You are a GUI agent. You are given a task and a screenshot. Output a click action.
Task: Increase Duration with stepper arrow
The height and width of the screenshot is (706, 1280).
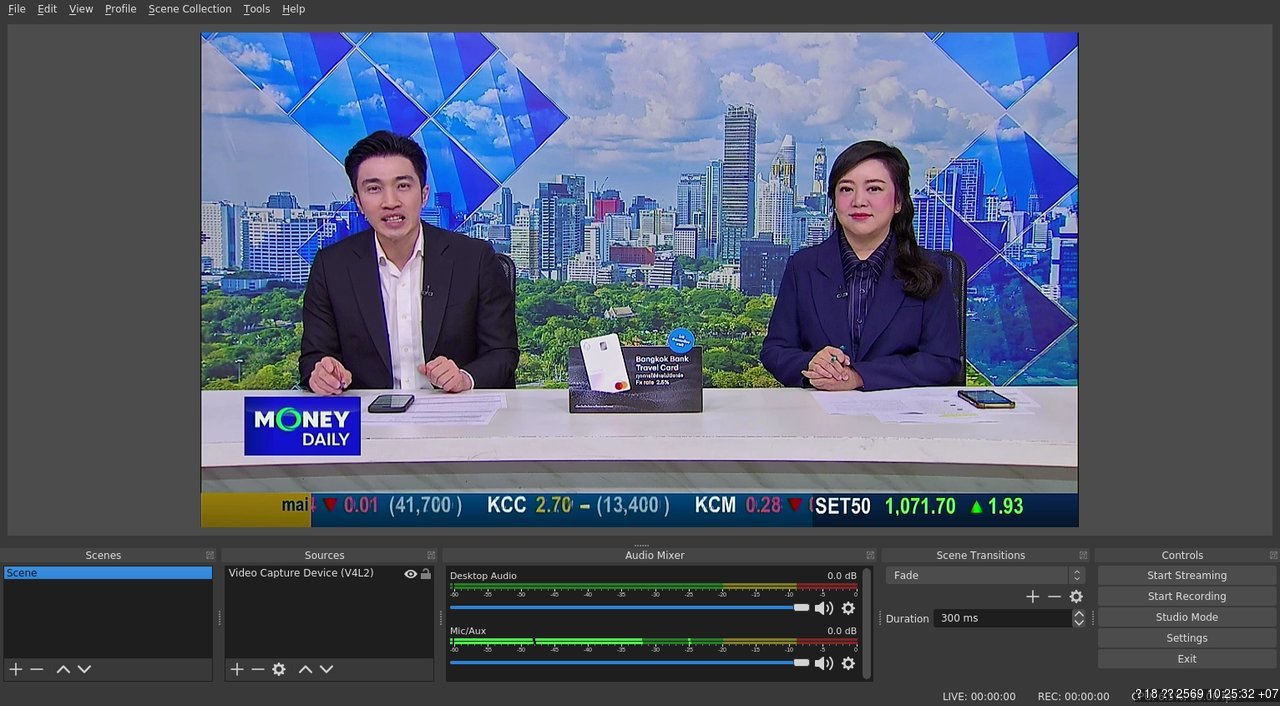coord(1078,613)
